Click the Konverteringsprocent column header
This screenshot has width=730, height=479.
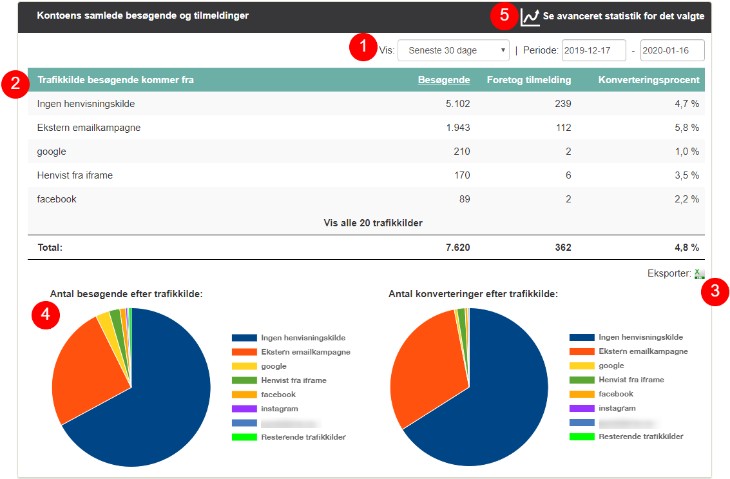(x=648, y=79)
